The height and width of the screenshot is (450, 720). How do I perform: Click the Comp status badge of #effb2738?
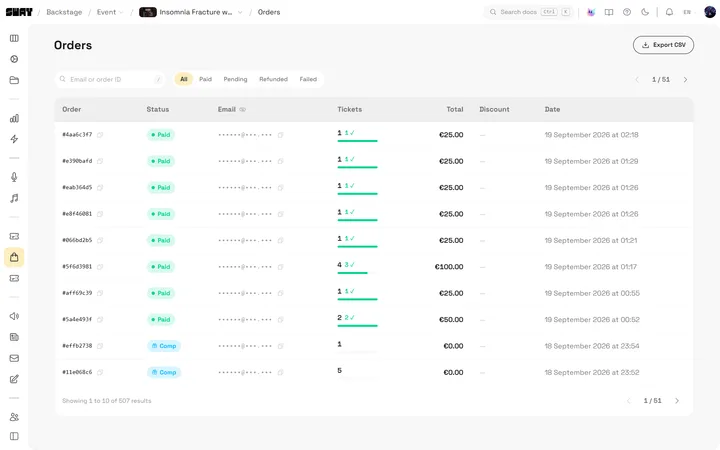[164, 346]
